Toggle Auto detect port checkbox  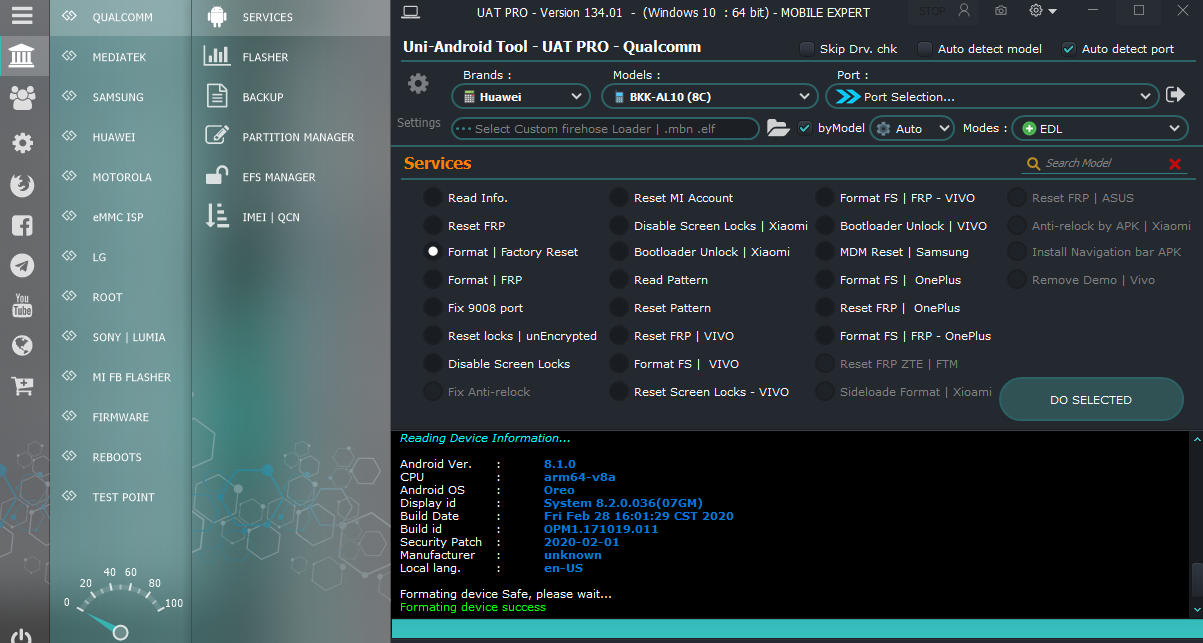1069,48
